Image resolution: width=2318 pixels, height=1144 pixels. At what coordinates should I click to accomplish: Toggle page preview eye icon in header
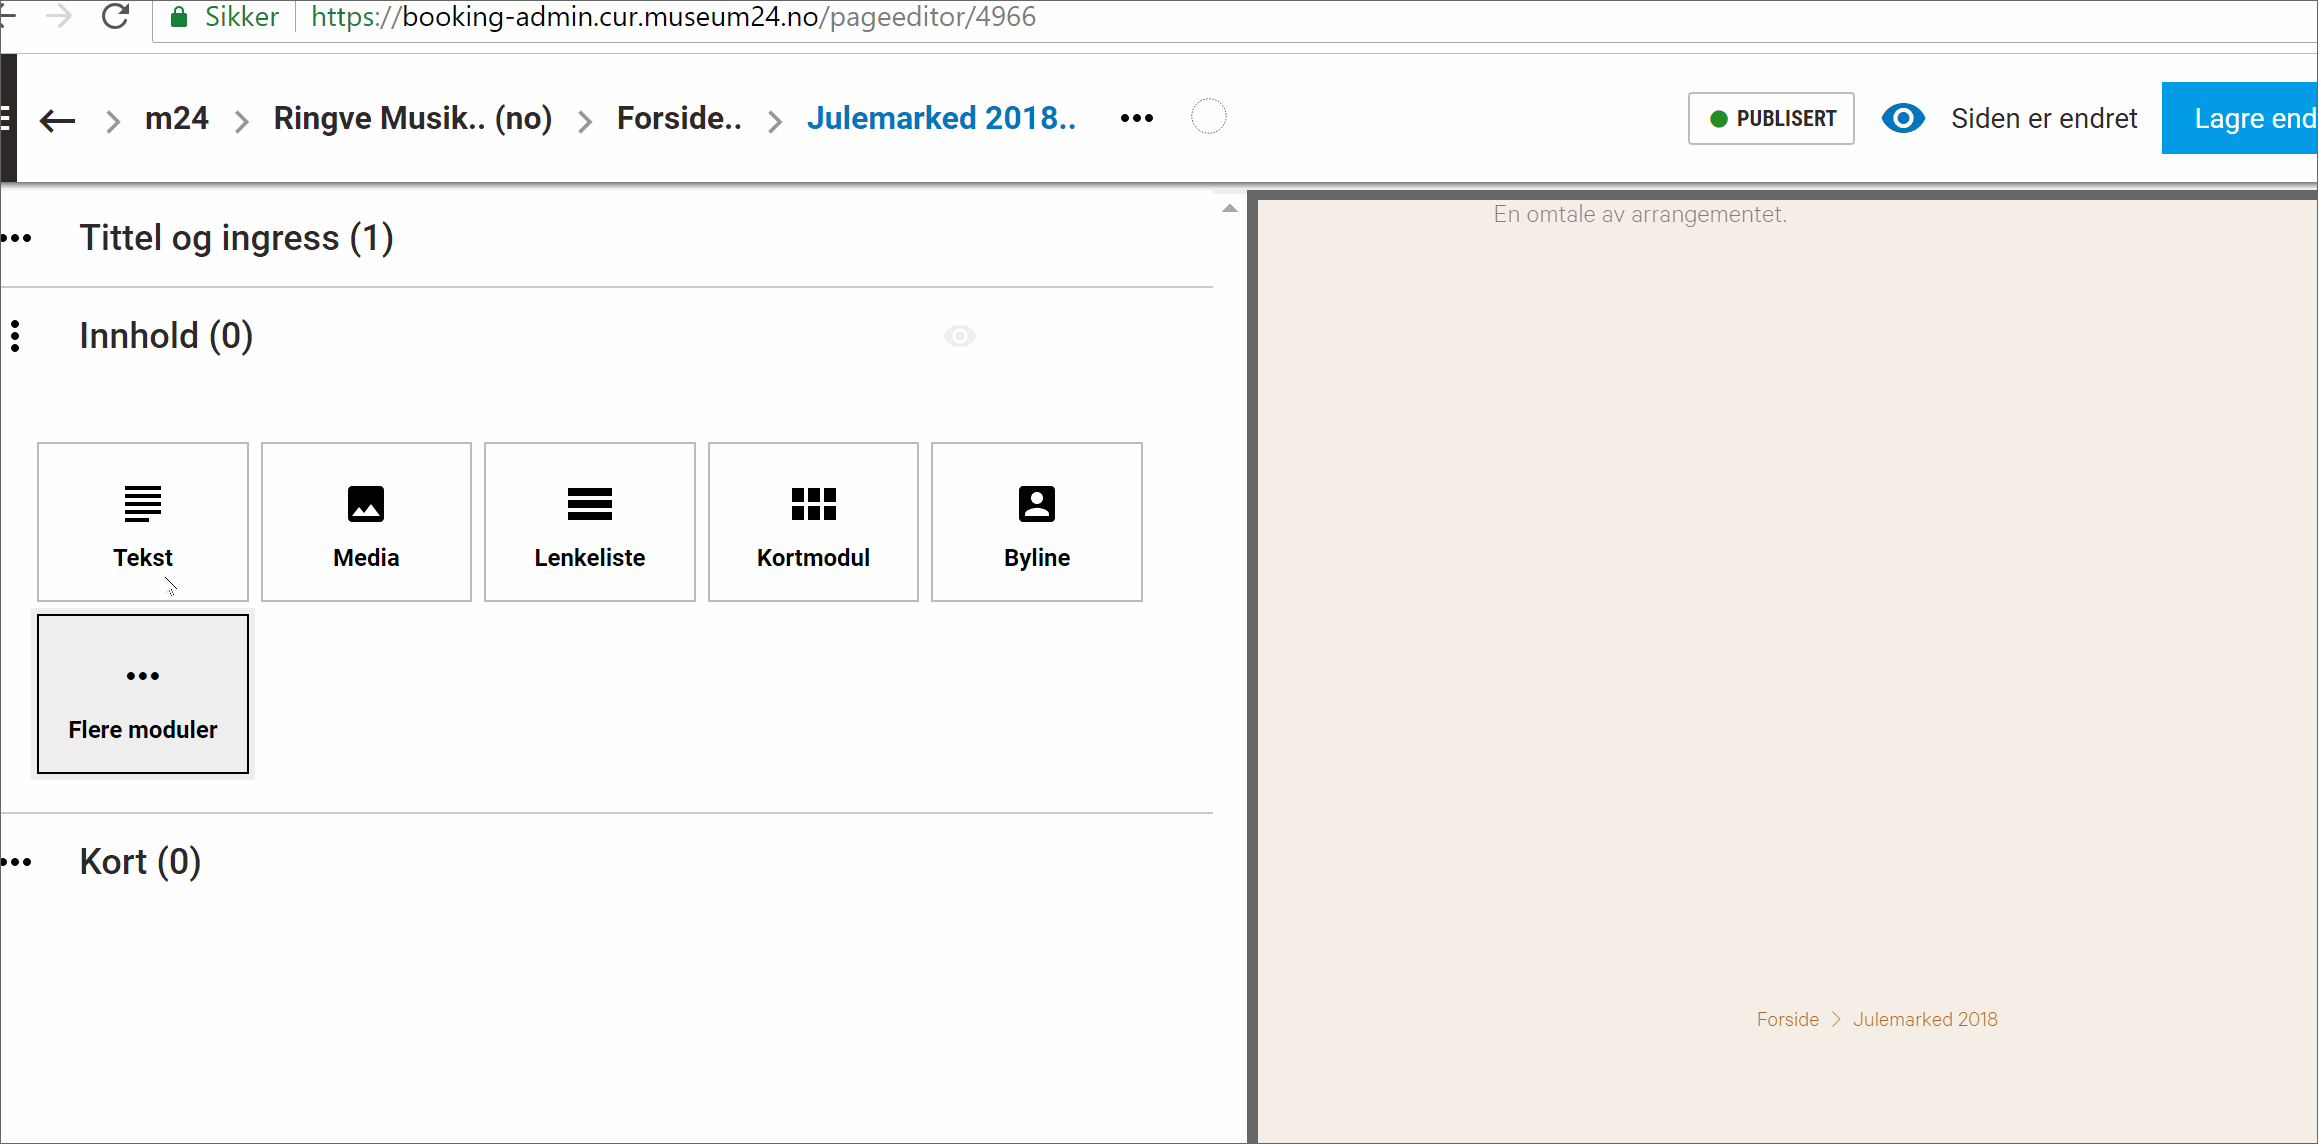[1902, 118]
